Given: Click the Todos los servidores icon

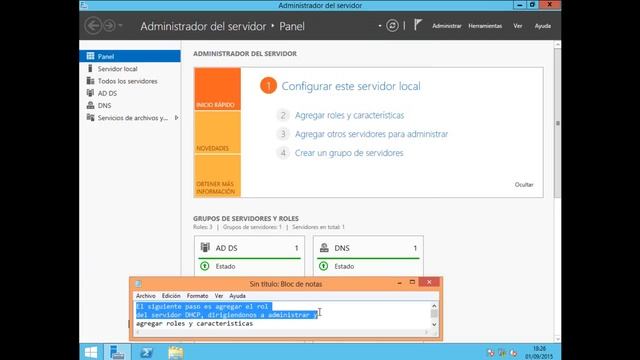Looking at the screenshot, I should (x=90, y=80).
